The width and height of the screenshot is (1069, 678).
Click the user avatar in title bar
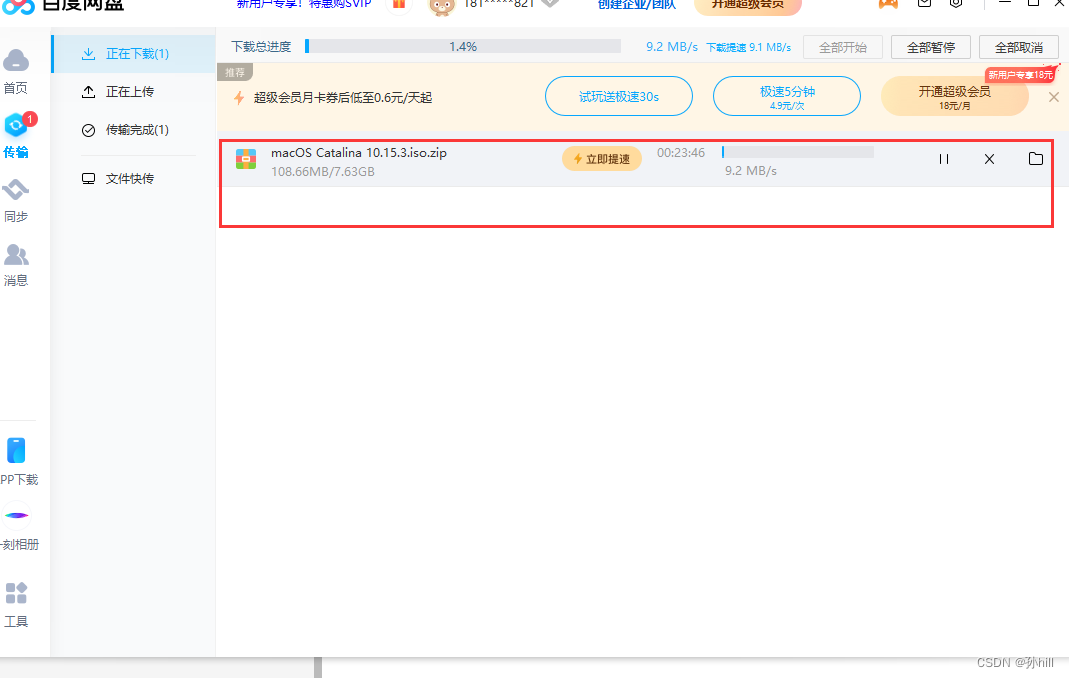click(x=441, y=6)
